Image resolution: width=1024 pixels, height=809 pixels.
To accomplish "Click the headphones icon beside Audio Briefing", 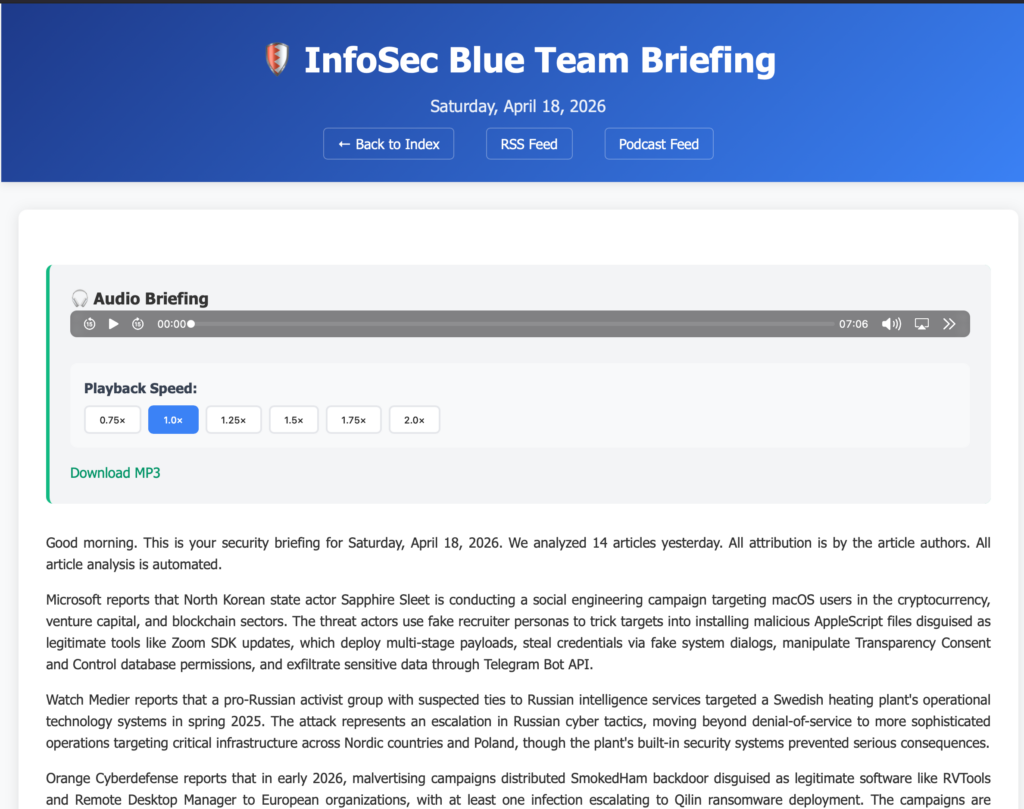I will (80, 298).
